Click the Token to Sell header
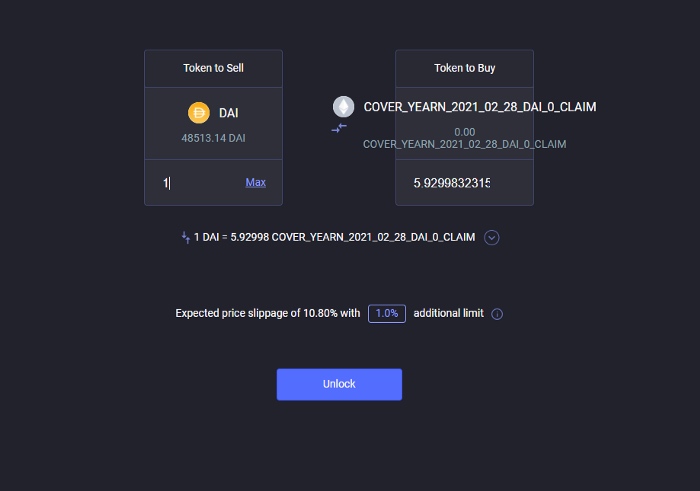700x491 pixels. (213, 68)
